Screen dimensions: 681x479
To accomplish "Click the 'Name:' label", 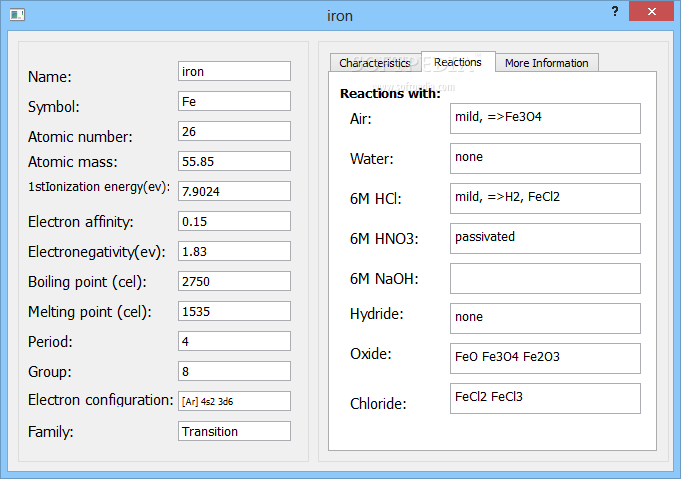I will point(50,77).
